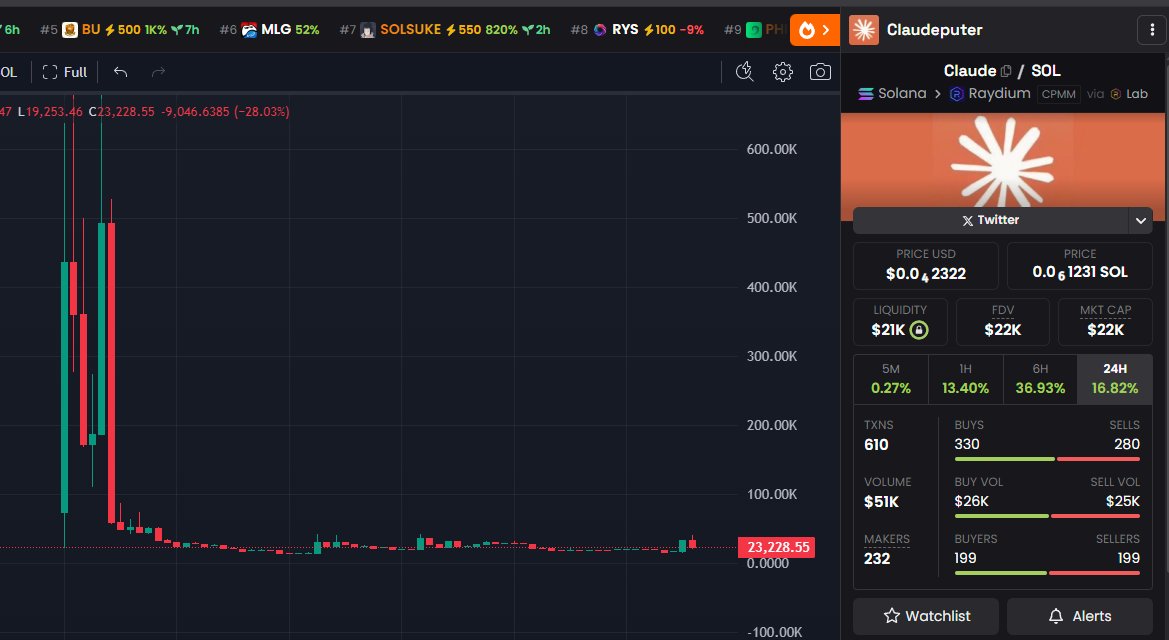Open the quick search indicator icon

click(x=744, y=72)
